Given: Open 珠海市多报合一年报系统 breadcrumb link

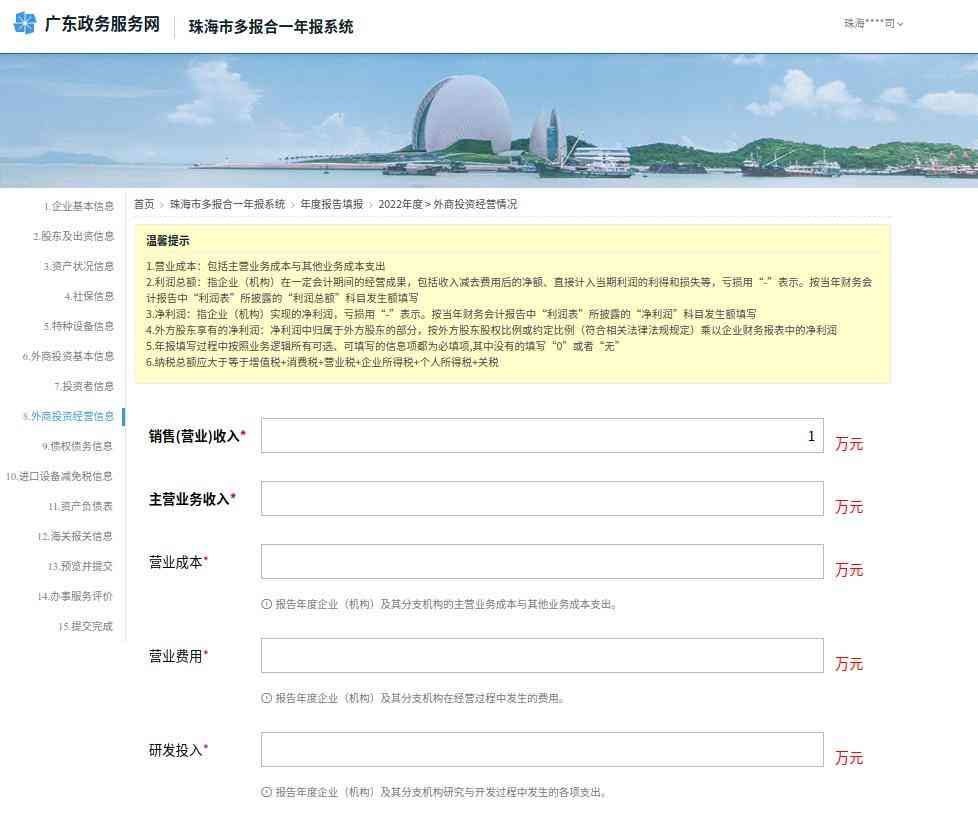Looking at the screenshot, I should pyautogui.click(x=227, y=204).
